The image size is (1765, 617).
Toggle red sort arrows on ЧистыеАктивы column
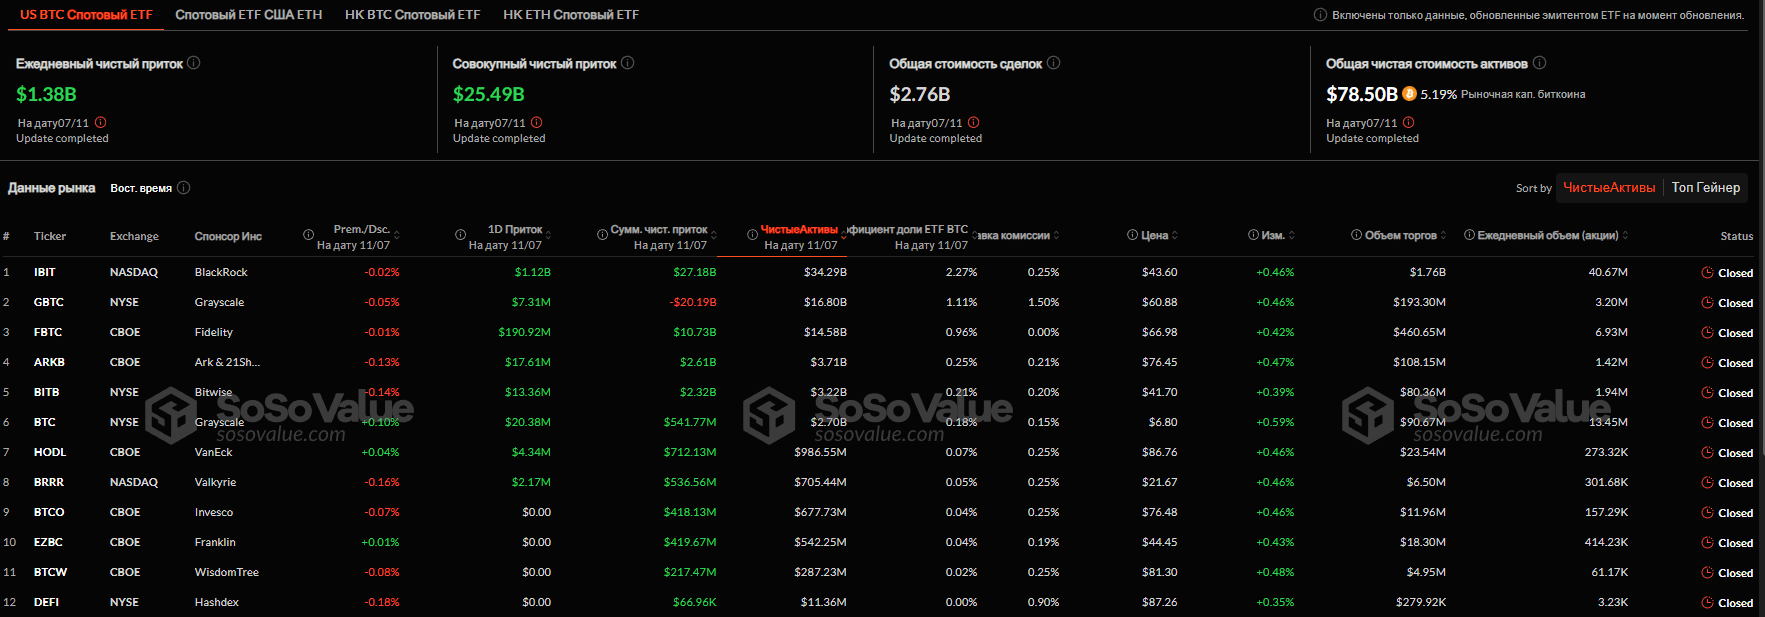coord(844,236)
